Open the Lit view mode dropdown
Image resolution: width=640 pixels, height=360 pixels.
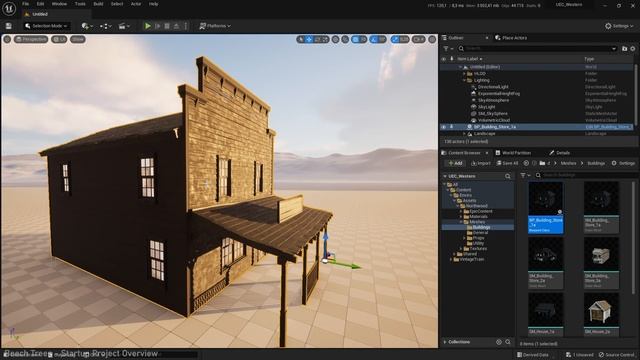(59, 39)
